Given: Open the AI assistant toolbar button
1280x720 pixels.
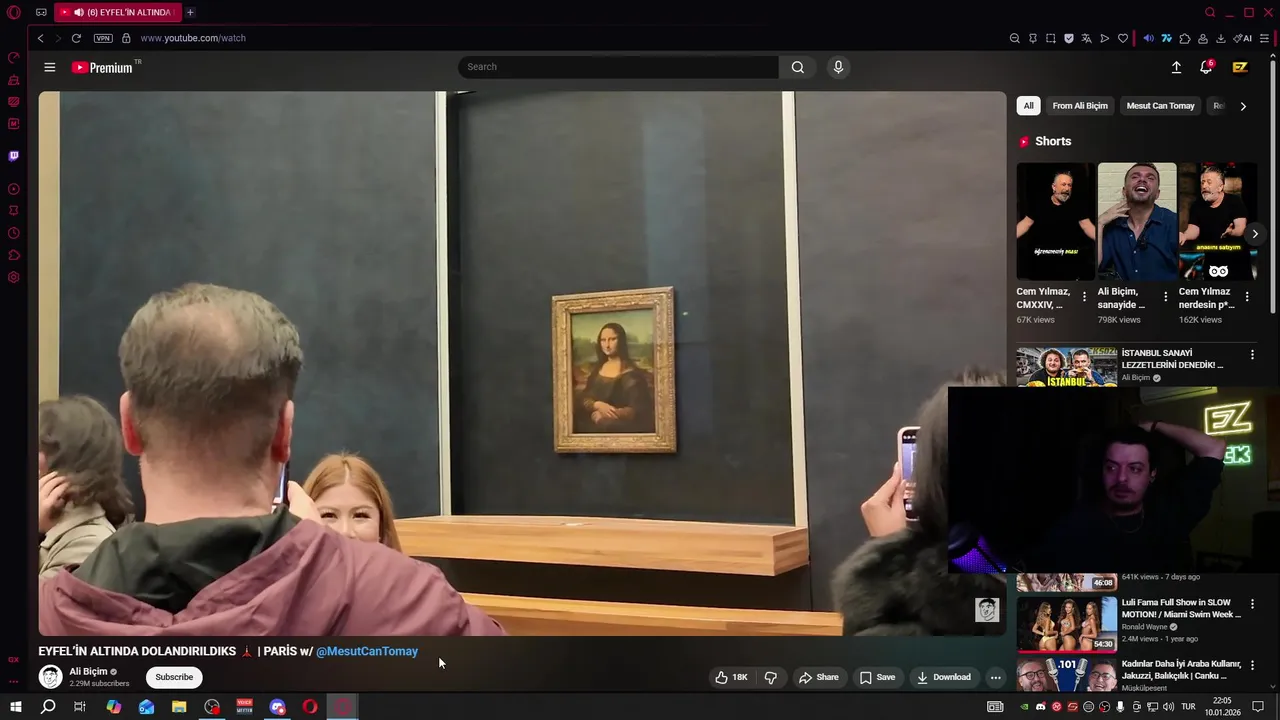Looking at the screenshot, I should click(x=1243, y=38).
